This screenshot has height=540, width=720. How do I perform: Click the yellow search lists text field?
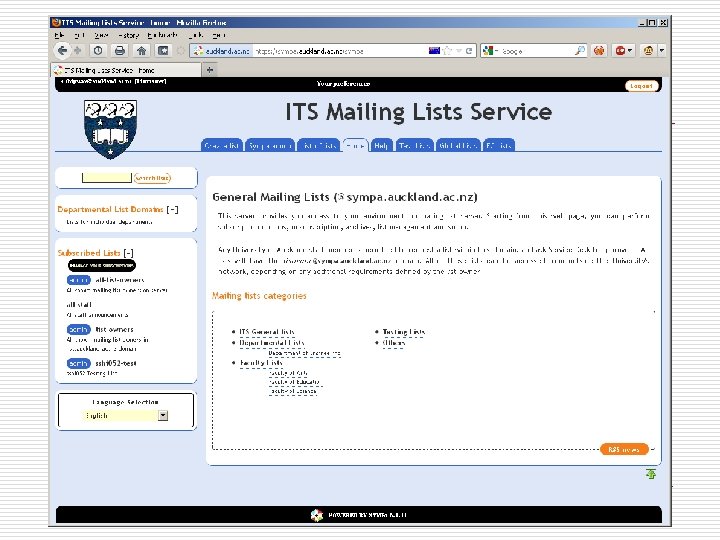coord(107,178)
